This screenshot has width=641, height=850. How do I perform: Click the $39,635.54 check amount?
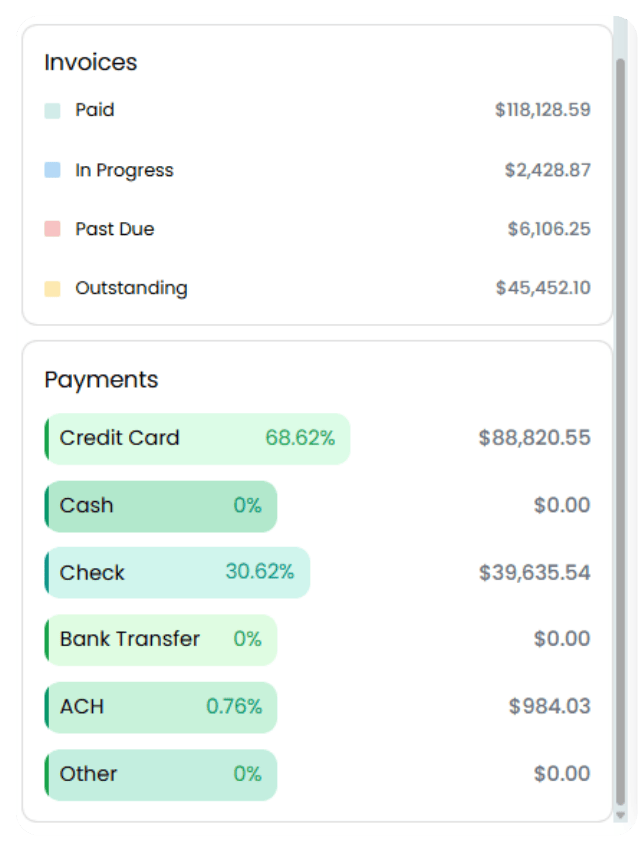(x=534, y=573)
